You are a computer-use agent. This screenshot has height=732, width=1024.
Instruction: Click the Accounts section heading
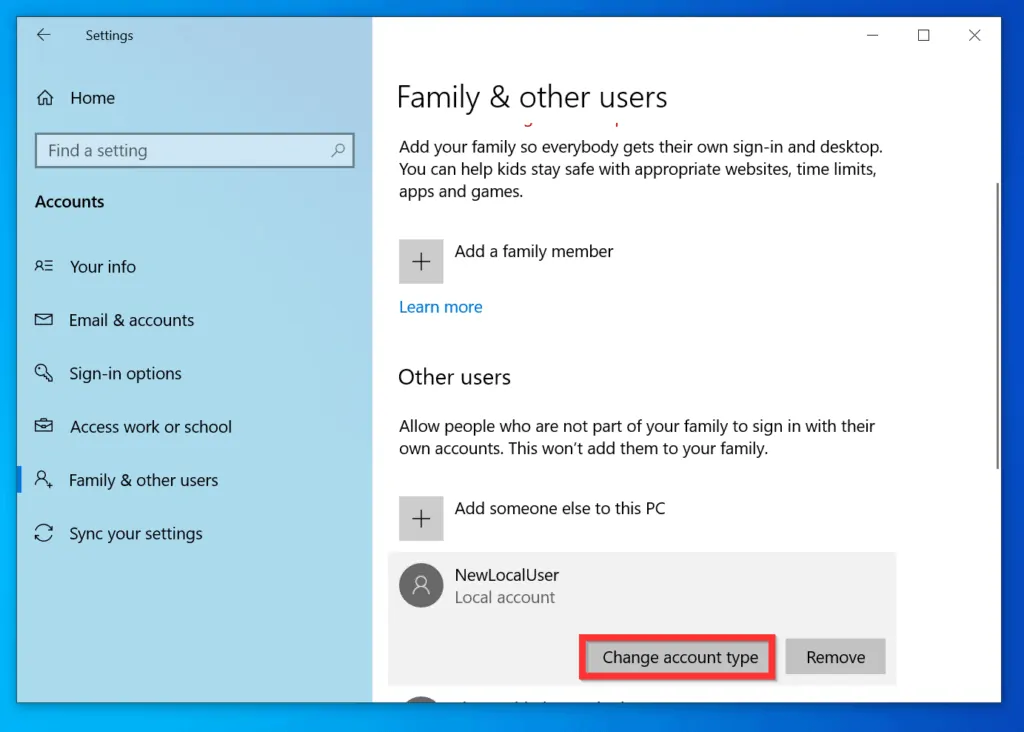pyautogui.click(x=70, y=202)
